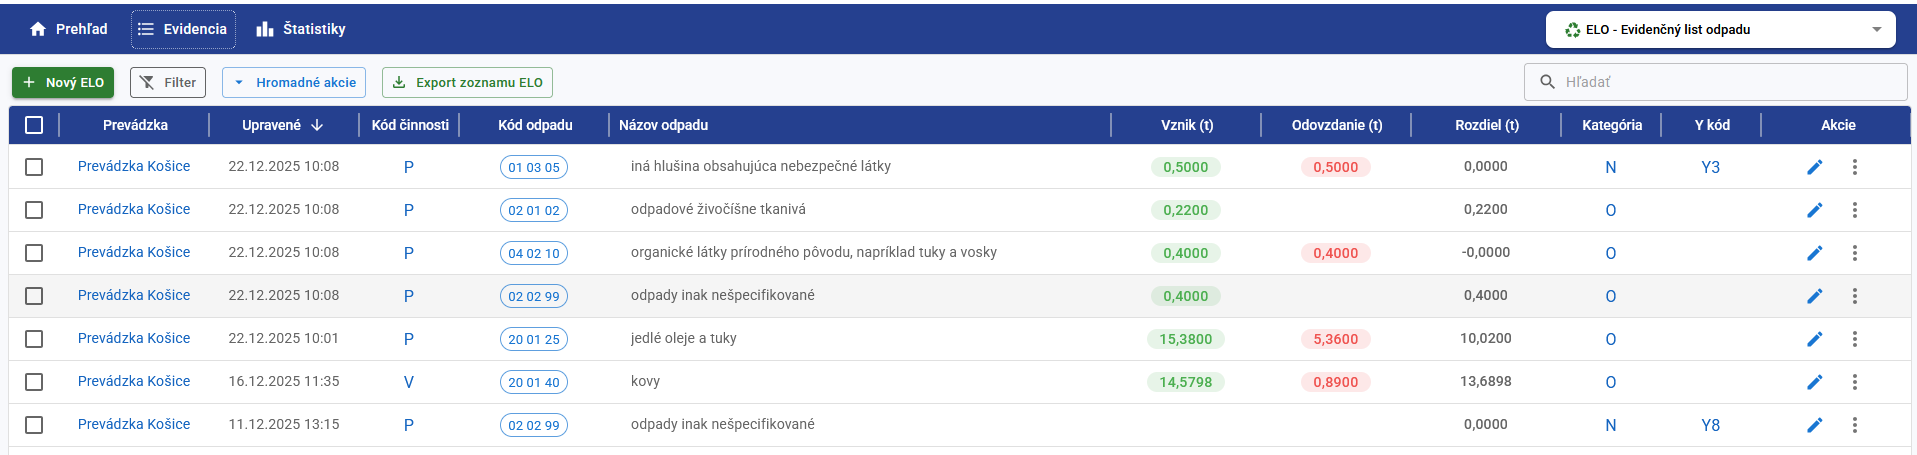Create a new record with Nový ELO
The height and width of the screenshot is (455, 1917).
[x=63, y=83]
